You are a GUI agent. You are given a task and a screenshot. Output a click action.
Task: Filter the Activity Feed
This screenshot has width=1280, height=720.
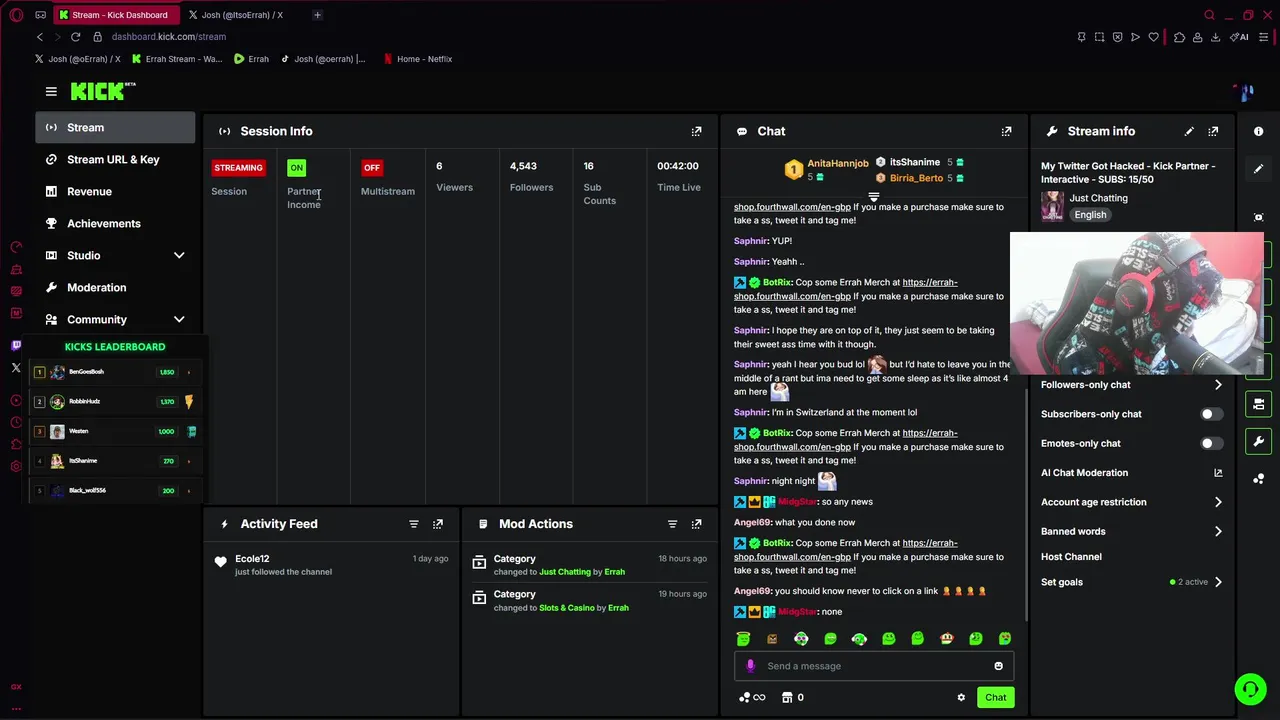[414, 524]
